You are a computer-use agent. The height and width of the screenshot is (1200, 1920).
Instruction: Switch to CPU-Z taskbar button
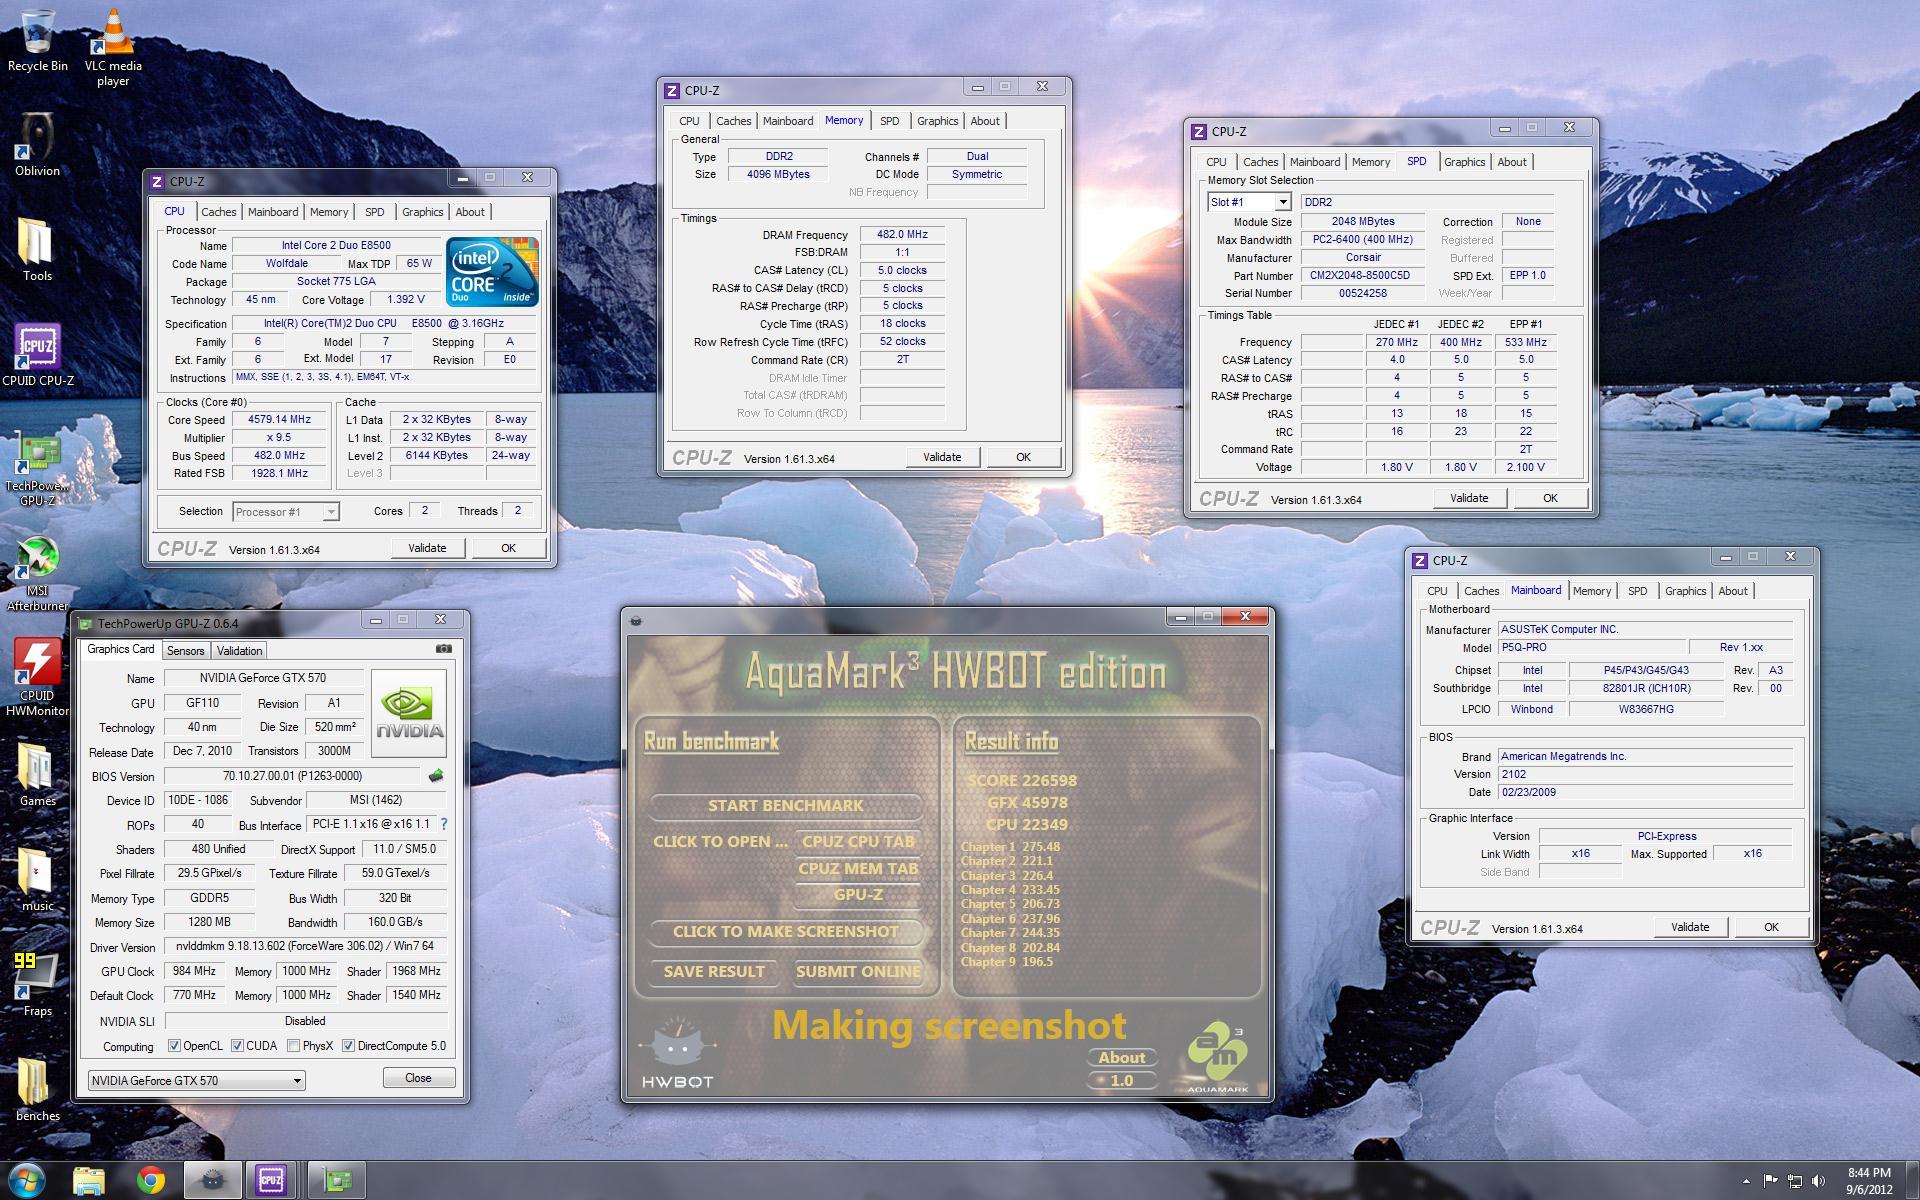coord(272,1181)
